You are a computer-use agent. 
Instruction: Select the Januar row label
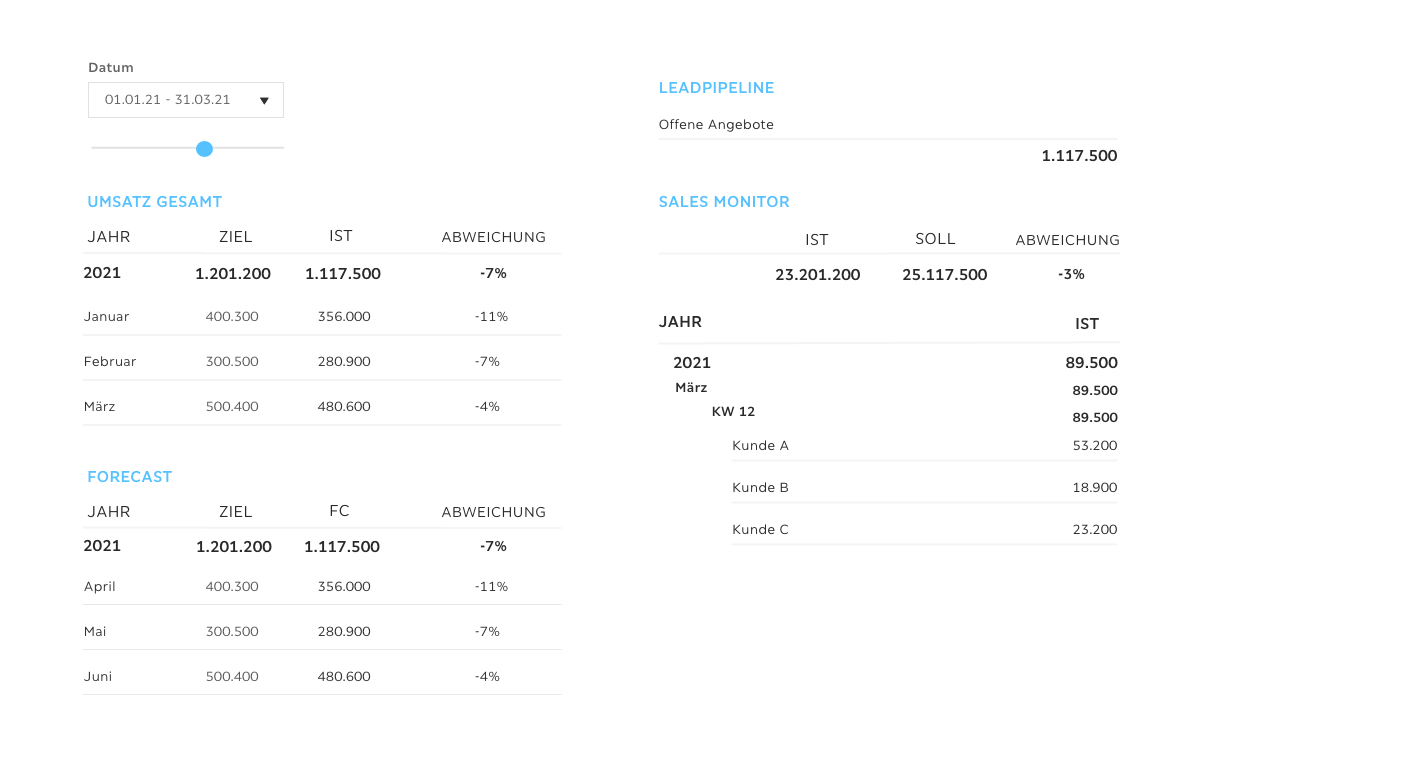(107, 317)
